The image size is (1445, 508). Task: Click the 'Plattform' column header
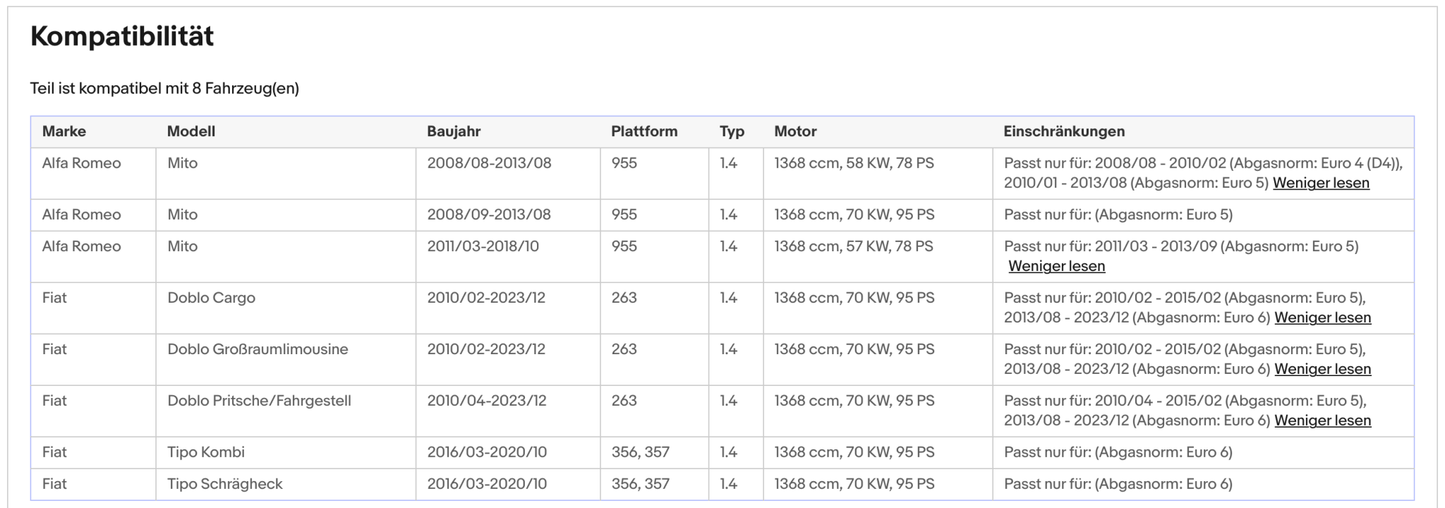tap(644, 131)
